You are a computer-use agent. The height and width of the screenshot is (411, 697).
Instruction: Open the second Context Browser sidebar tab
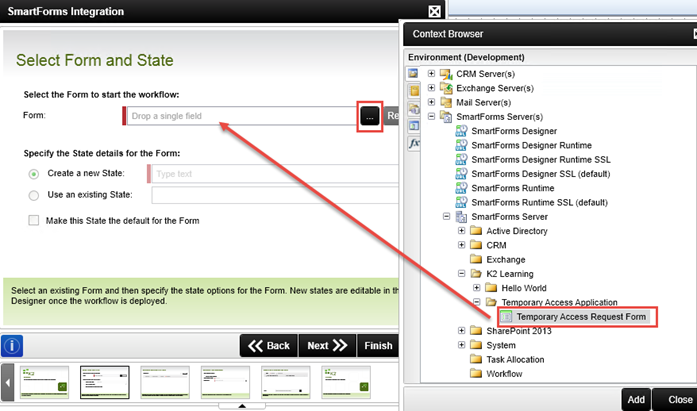[413, 91]
